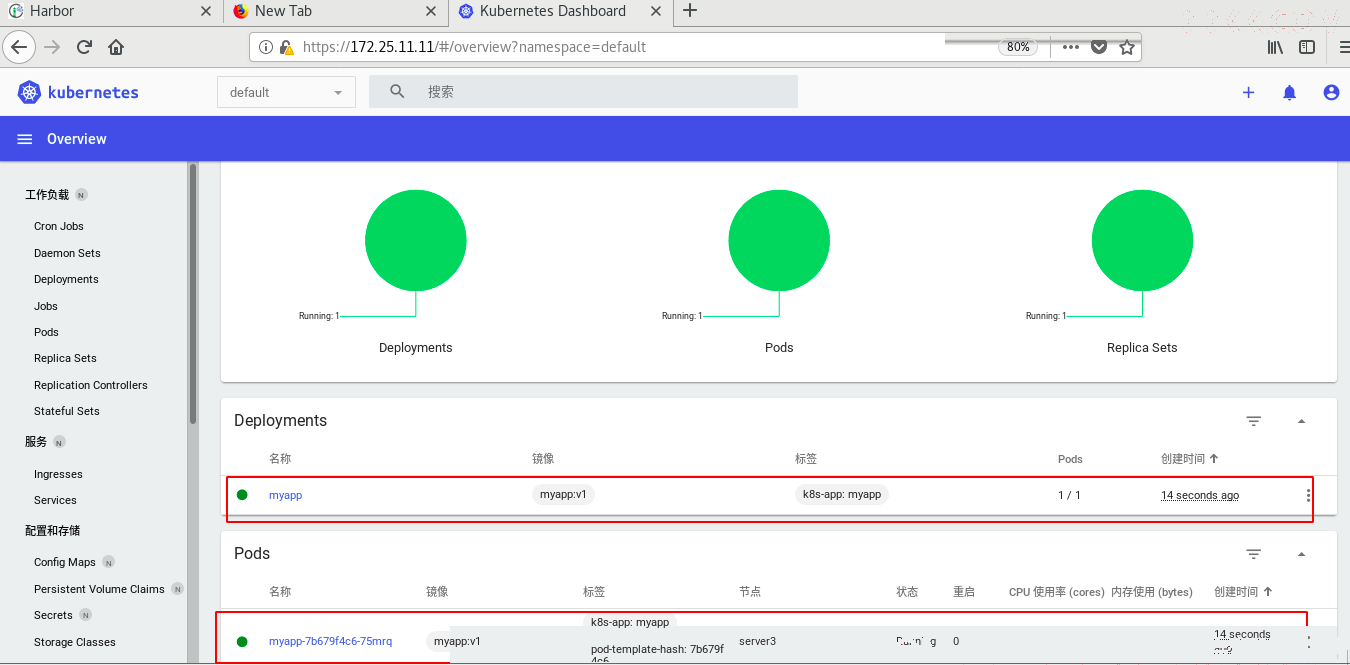Collapse the Deployments card
The image size is (1350, 665).
(x=1301, y=421)
